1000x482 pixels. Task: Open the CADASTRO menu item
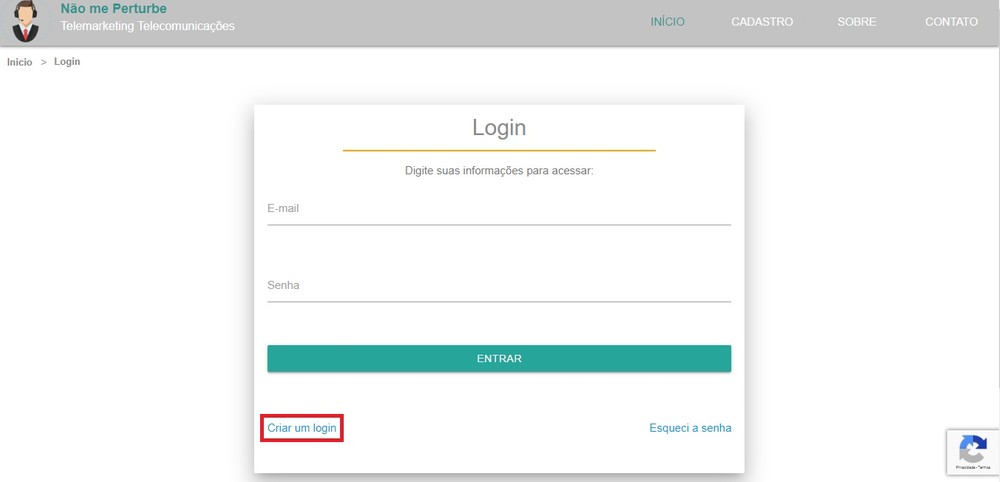coord(762,22)
